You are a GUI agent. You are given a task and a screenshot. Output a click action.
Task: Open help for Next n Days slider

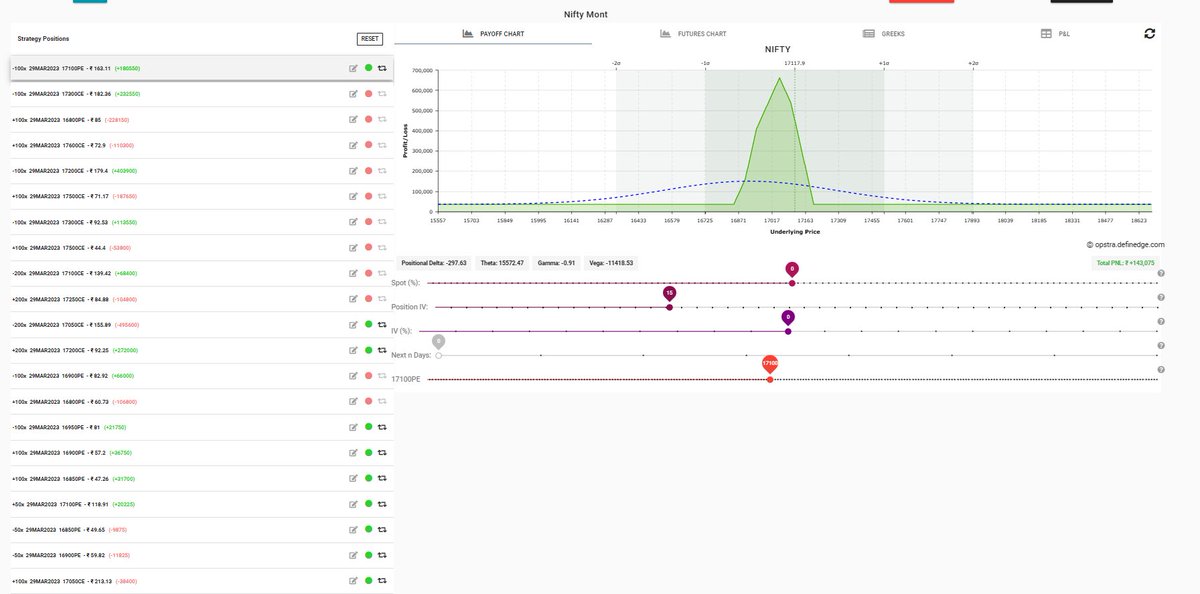point(1161,346)
